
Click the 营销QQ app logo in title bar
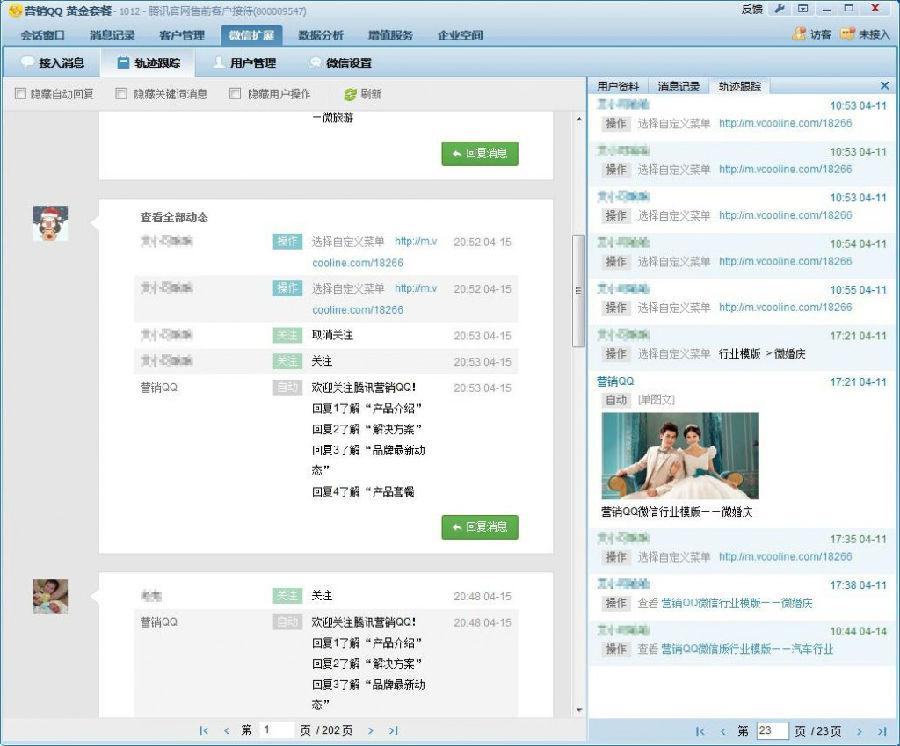point(15,10)
